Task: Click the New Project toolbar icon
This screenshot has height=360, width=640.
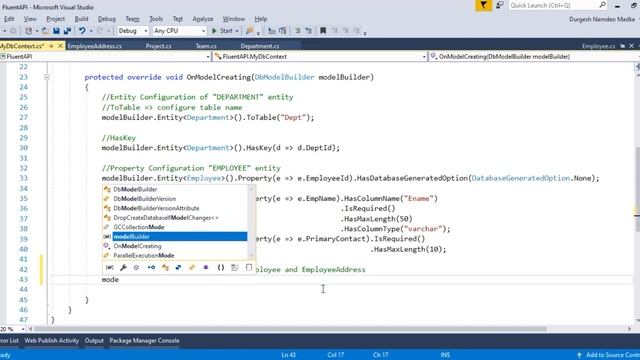Action: coord(29,31)
